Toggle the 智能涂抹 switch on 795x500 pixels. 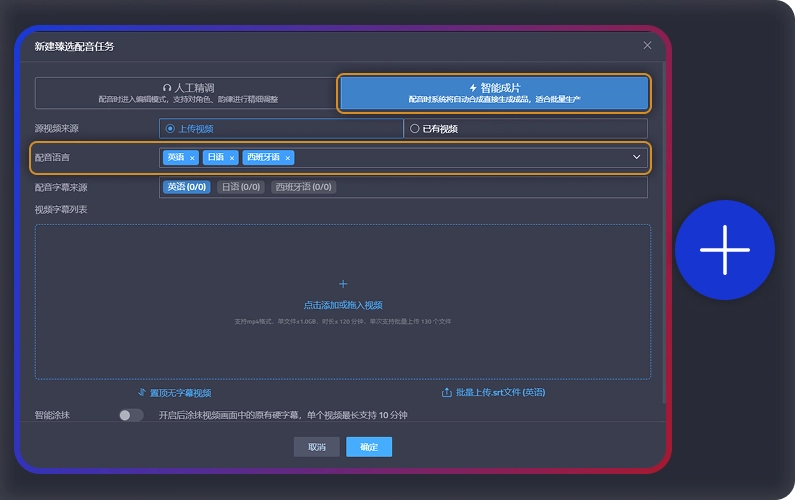coord(131,415)
